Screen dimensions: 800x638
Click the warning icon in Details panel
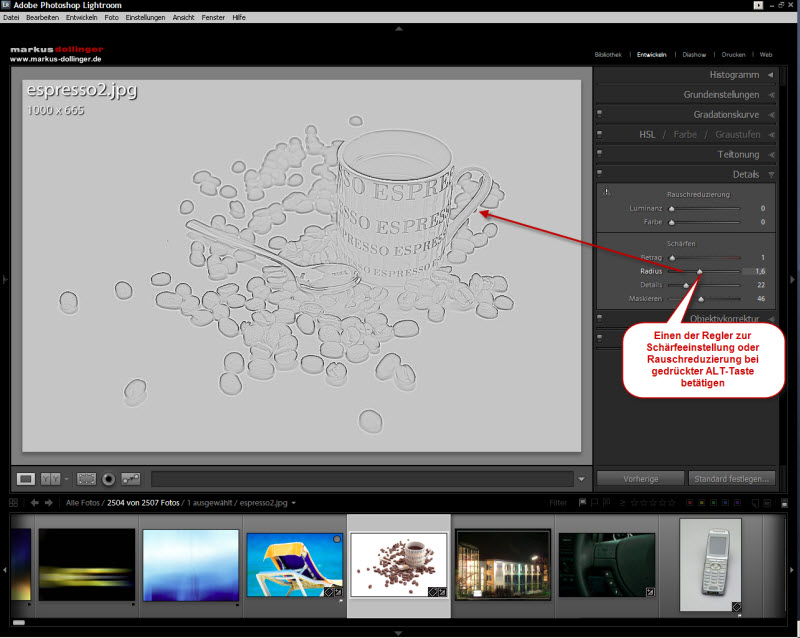click(x=606, y=192)
